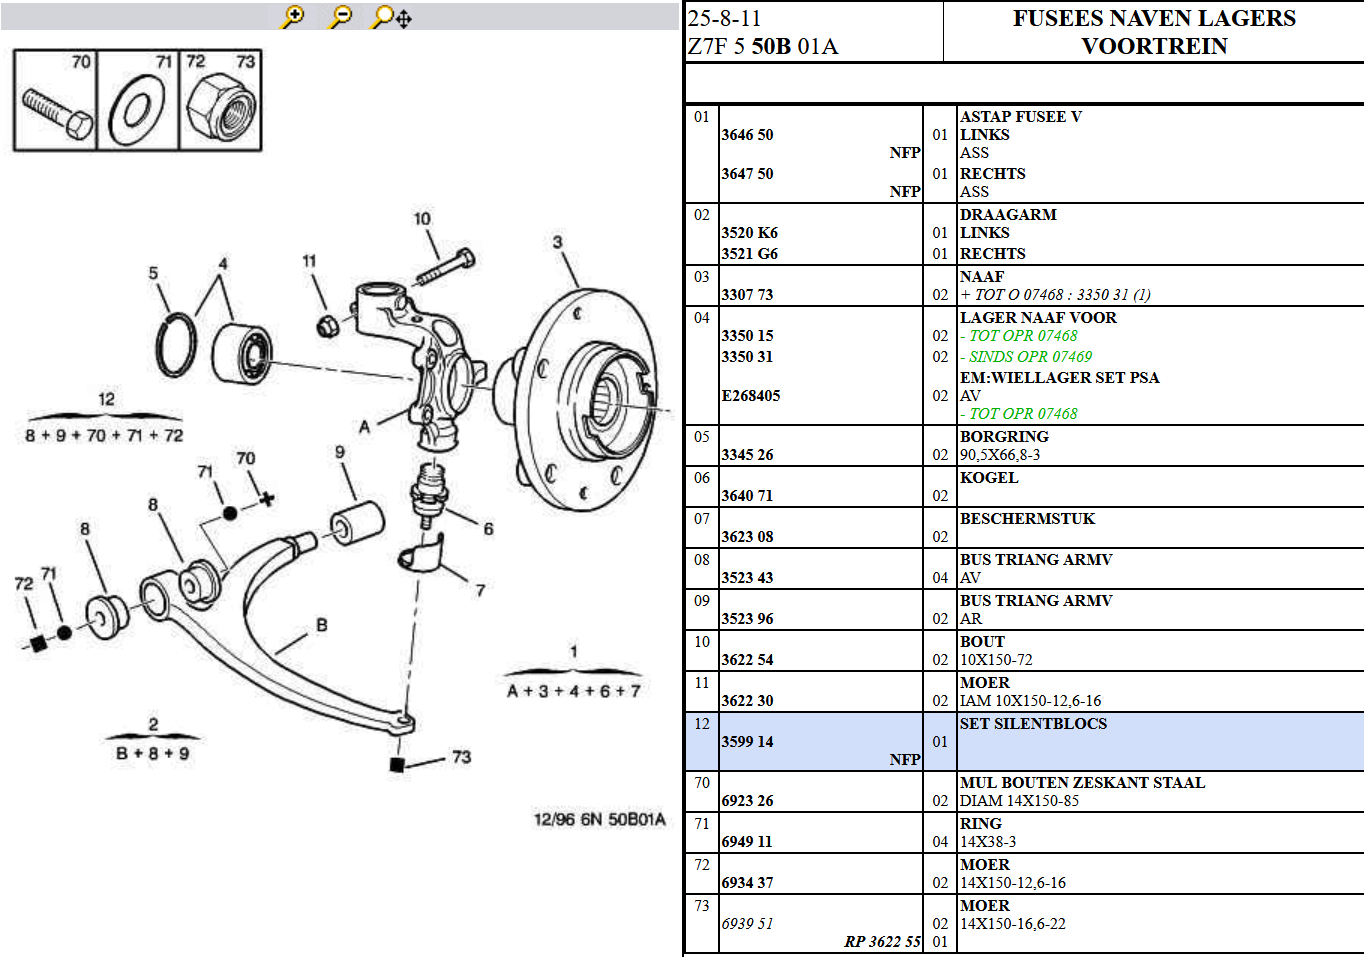Click the zoom out magnifier icon
1364x957 pixels.
(x=341, y=17)
